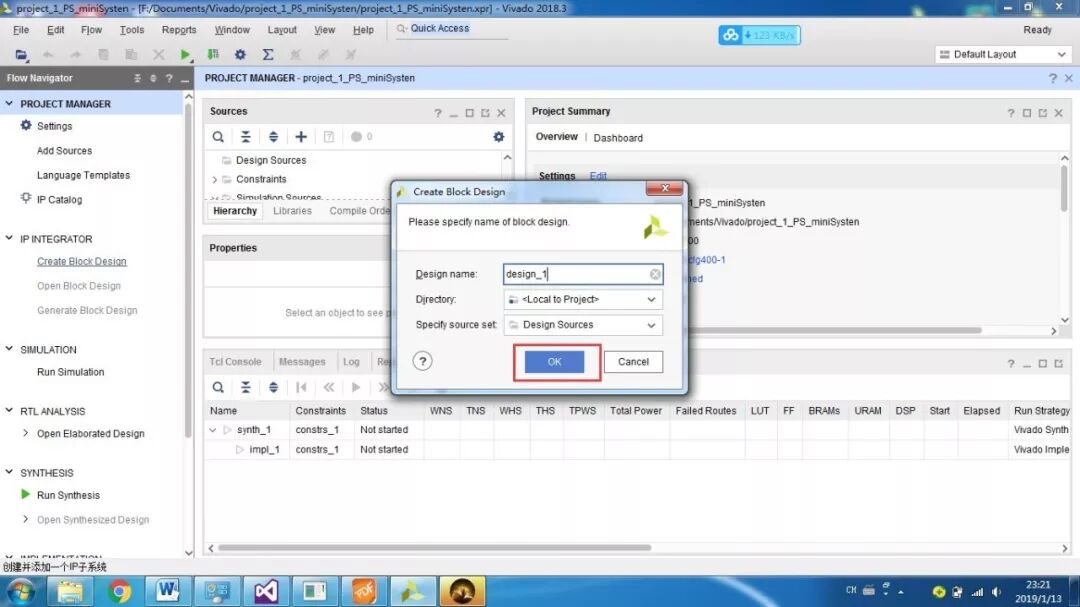Add sources using plus icon
Image resolution: width=1080 pixels, height=607 pixels.
coord(301,137)
